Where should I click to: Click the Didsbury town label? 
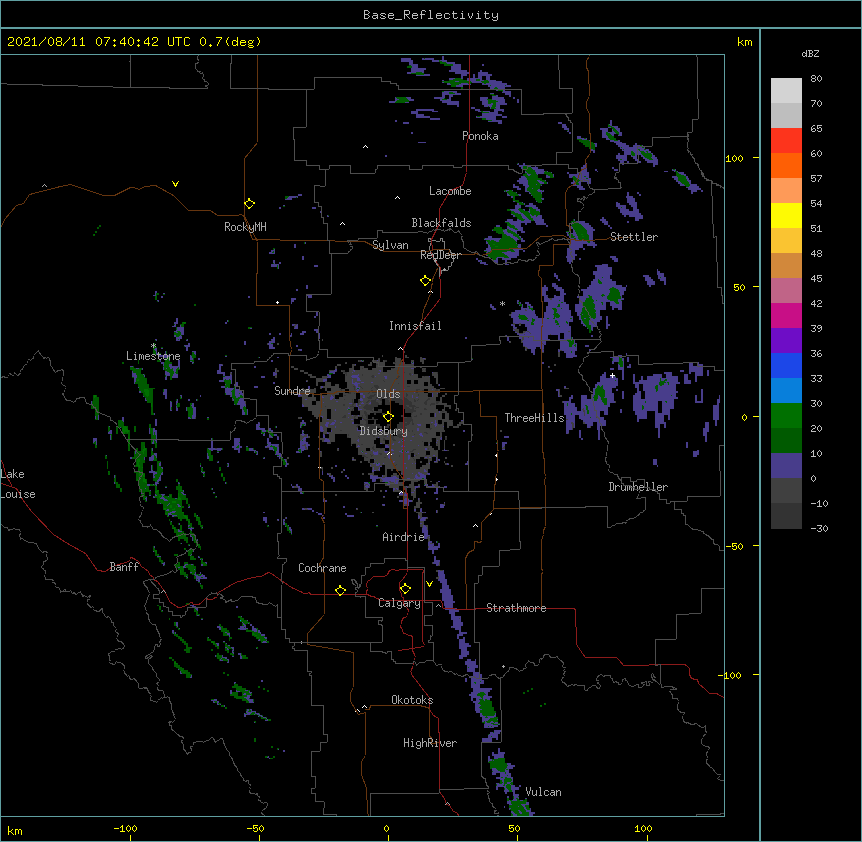coord(384,431)
